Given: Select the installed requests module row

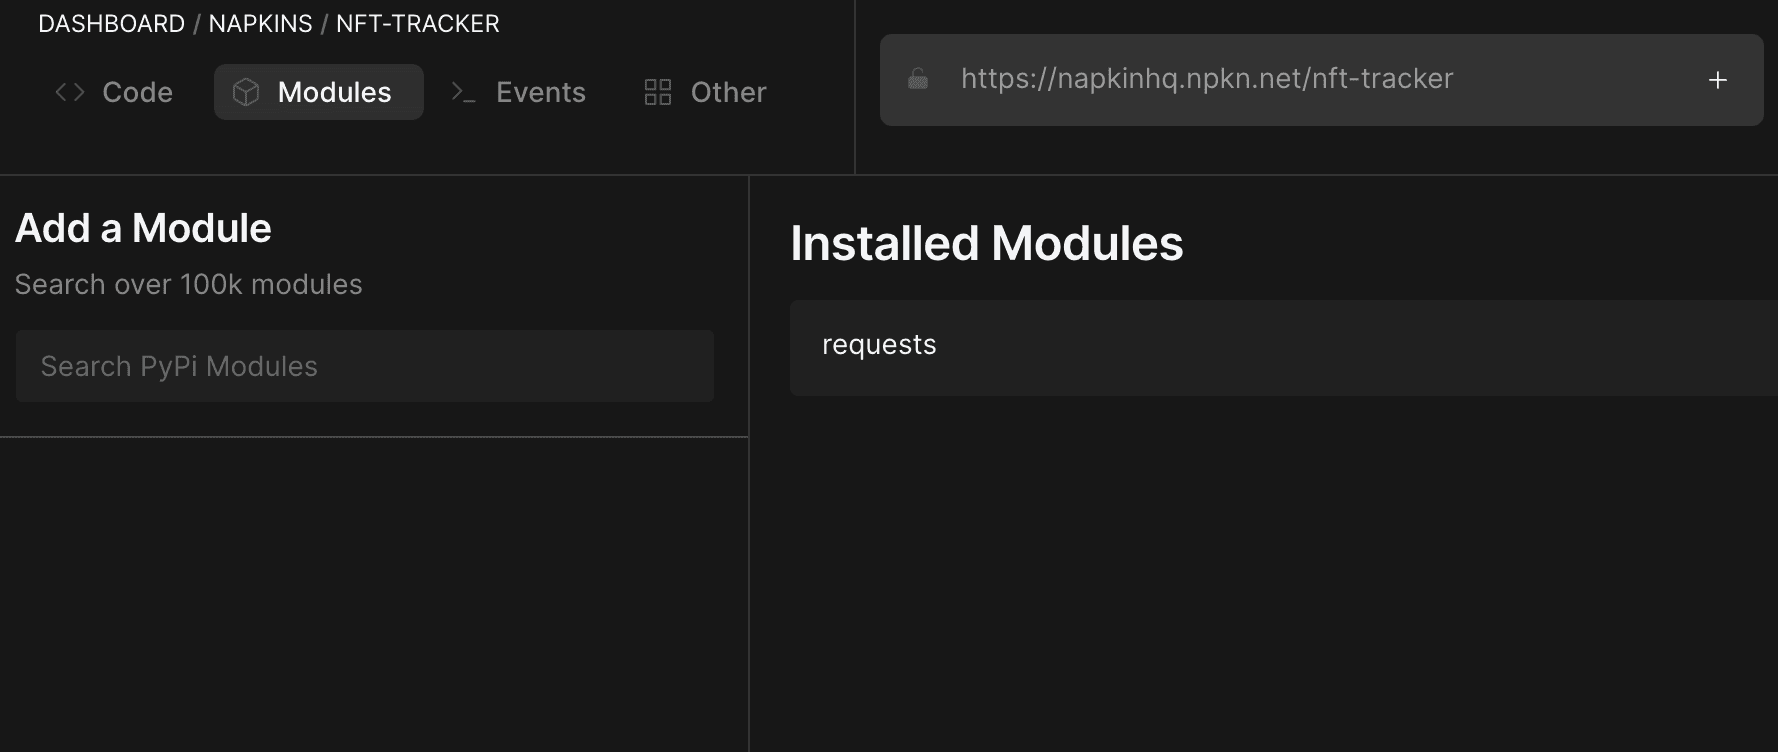Looking at the screenshot, I should pos(1284,347).
